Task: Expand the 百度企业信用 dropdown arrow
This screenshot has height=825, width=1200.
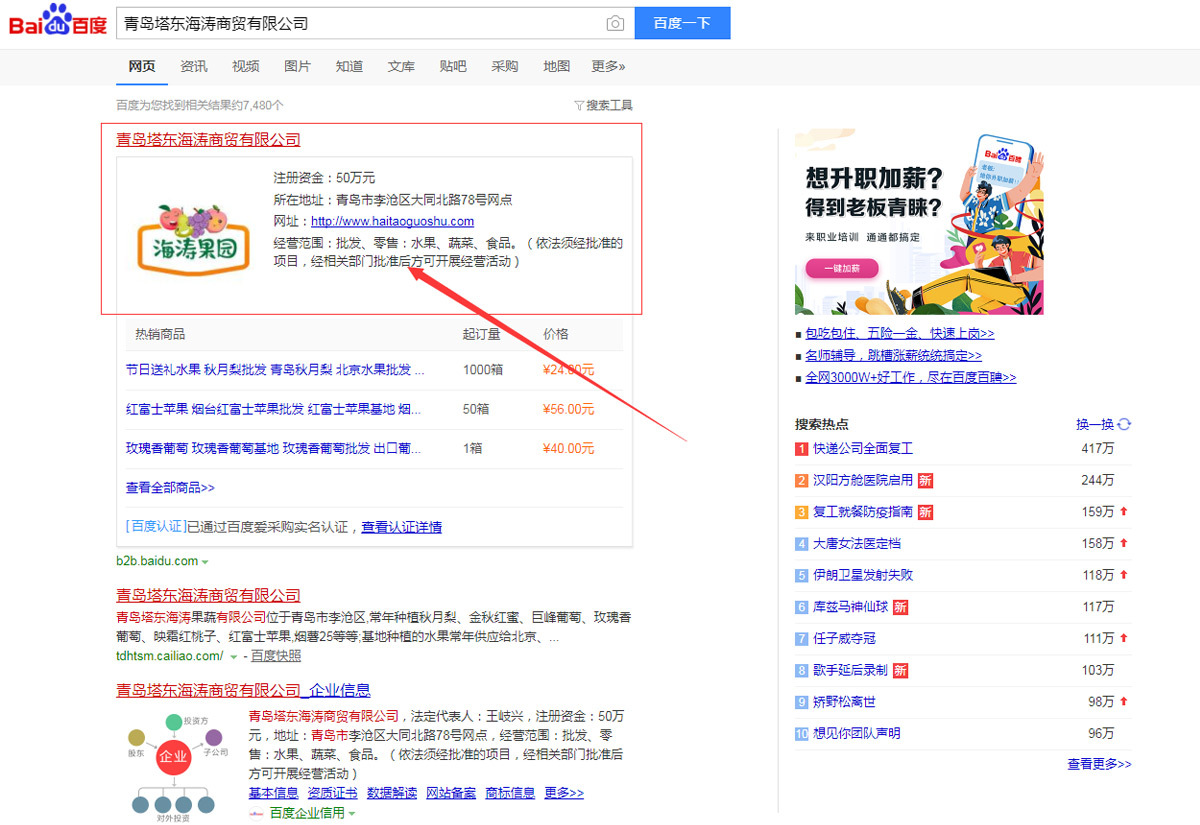Action: [x=352, y=814]
